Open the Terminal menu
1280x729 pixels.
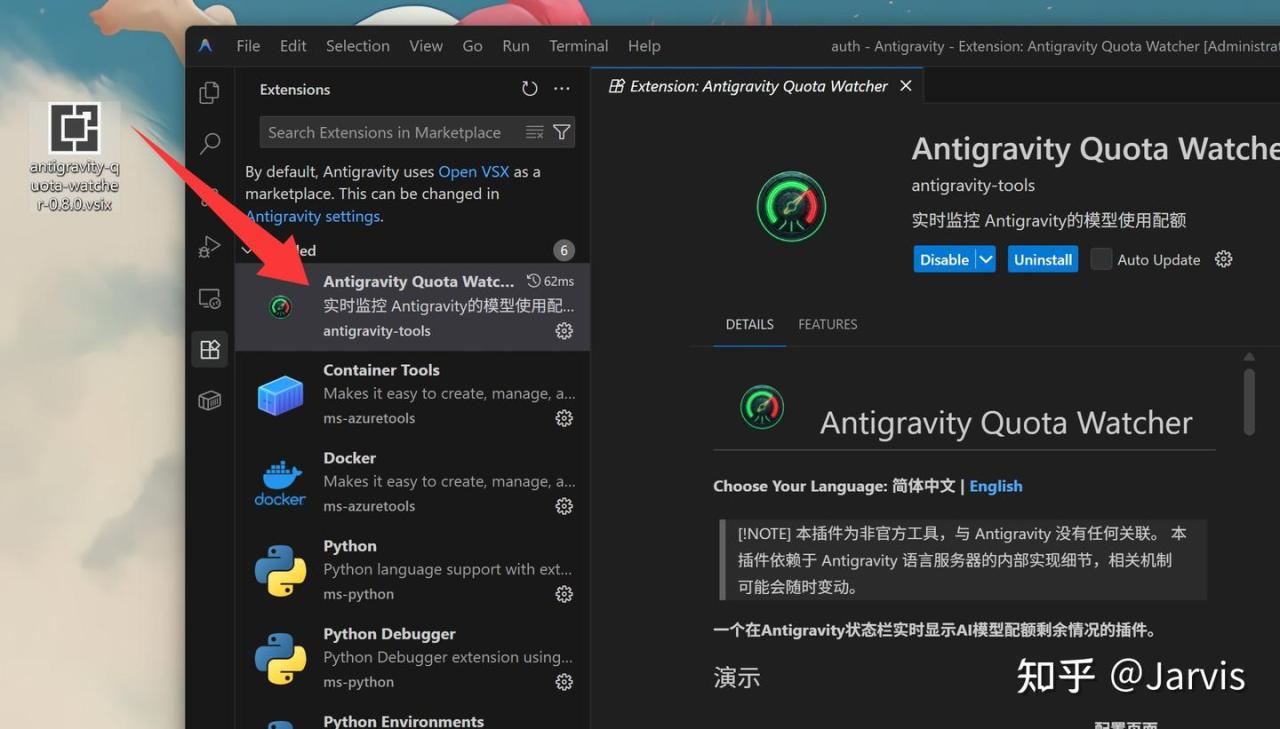click(578, 46)
